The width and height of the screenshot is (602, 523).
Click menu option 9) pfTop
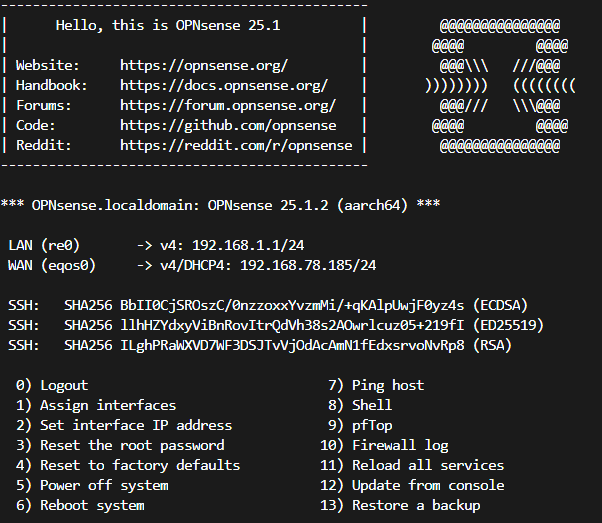(360, 425)
